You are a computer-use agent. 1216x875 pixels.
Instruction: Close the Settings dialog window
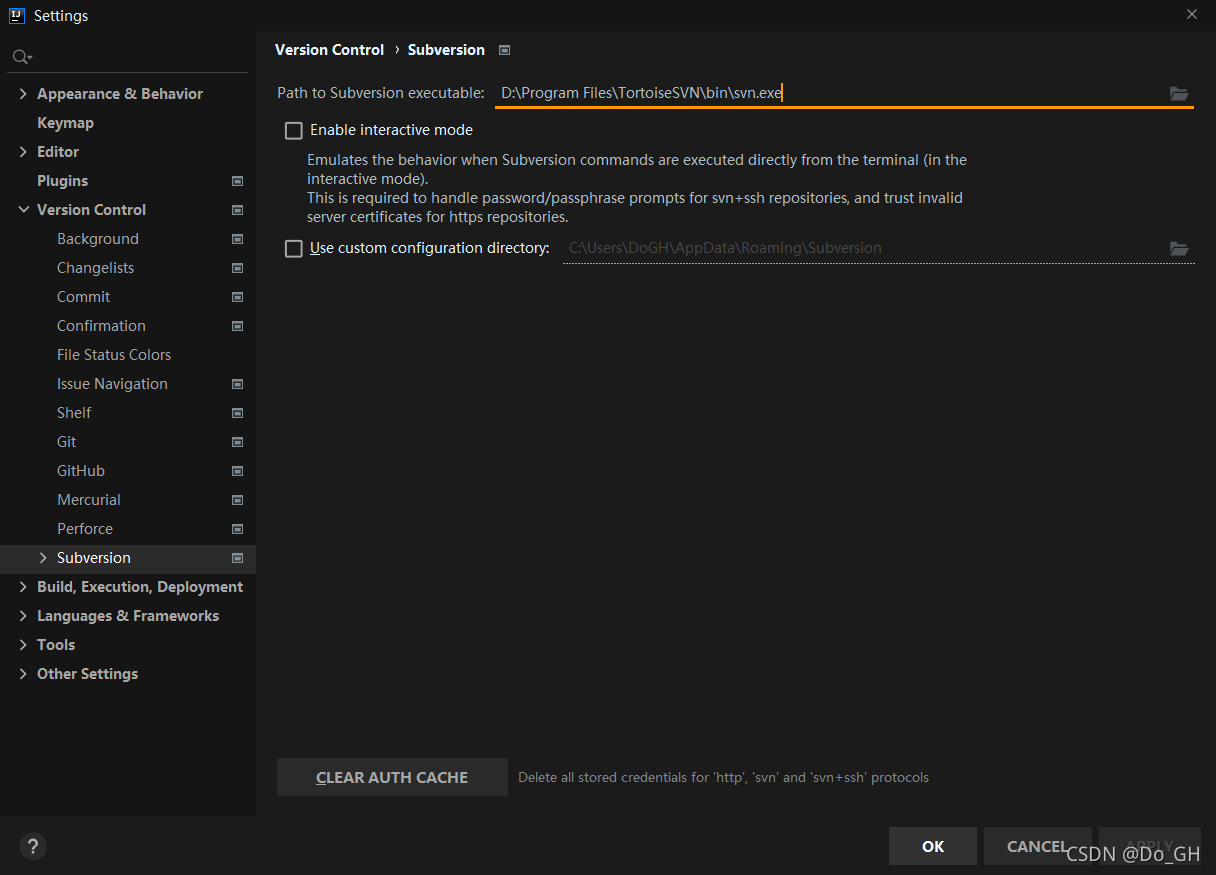pos(1192,14)
